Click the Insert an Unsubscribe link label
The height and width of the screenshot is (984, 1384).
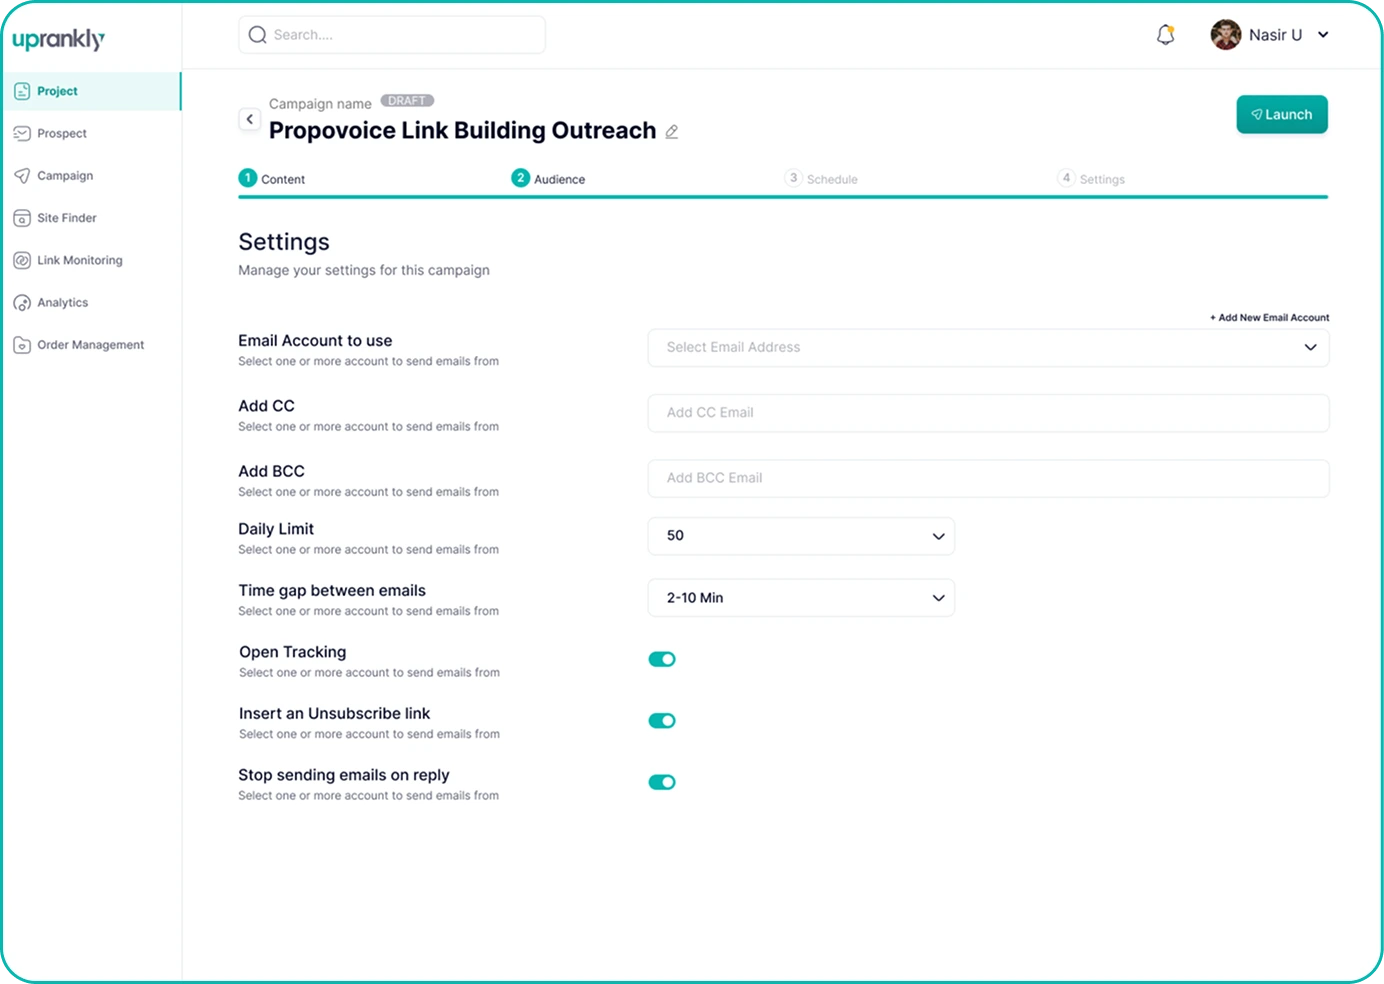click(334, 713)
